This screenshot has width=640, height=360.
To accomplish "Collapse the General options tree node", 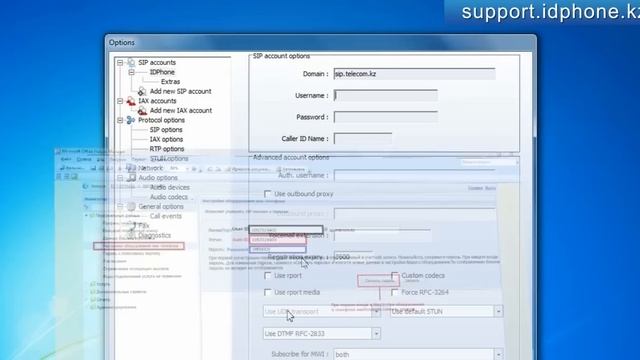I will tap(120, 207).
